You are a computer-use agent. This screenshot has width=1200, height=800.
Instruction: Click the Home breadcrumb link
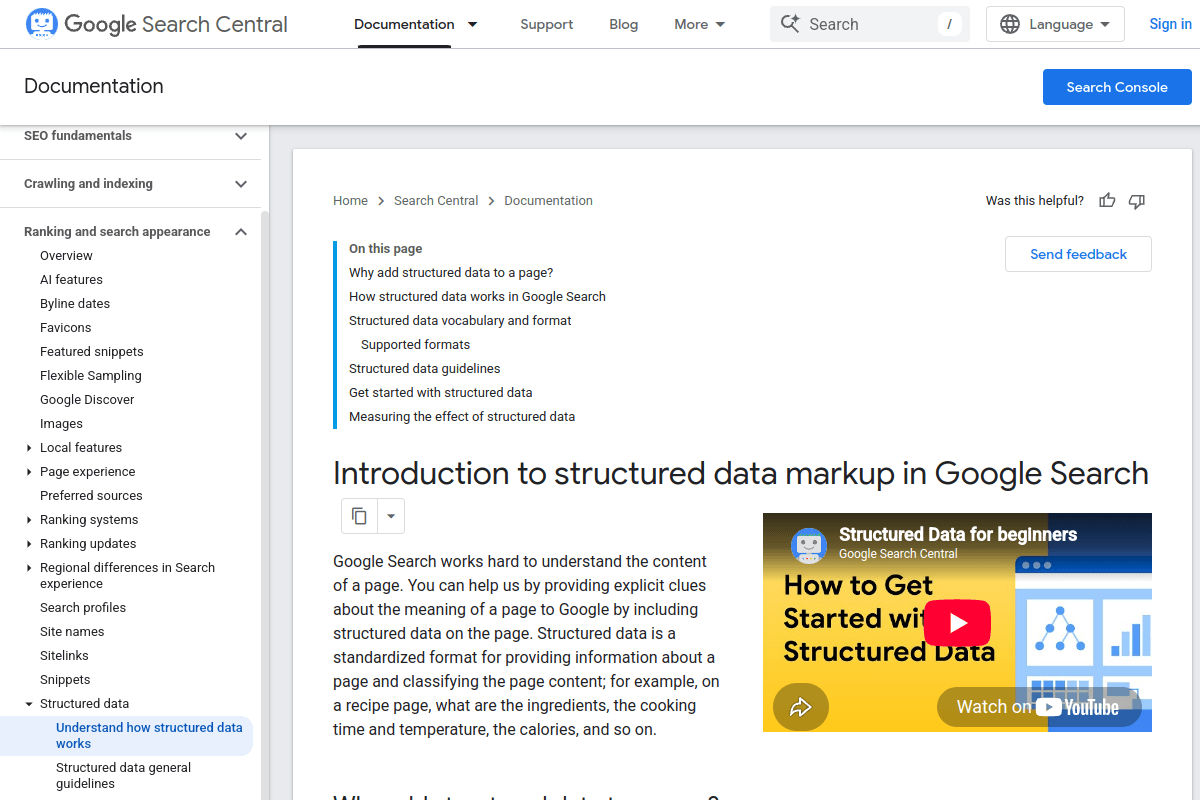[x=350, y=201]
